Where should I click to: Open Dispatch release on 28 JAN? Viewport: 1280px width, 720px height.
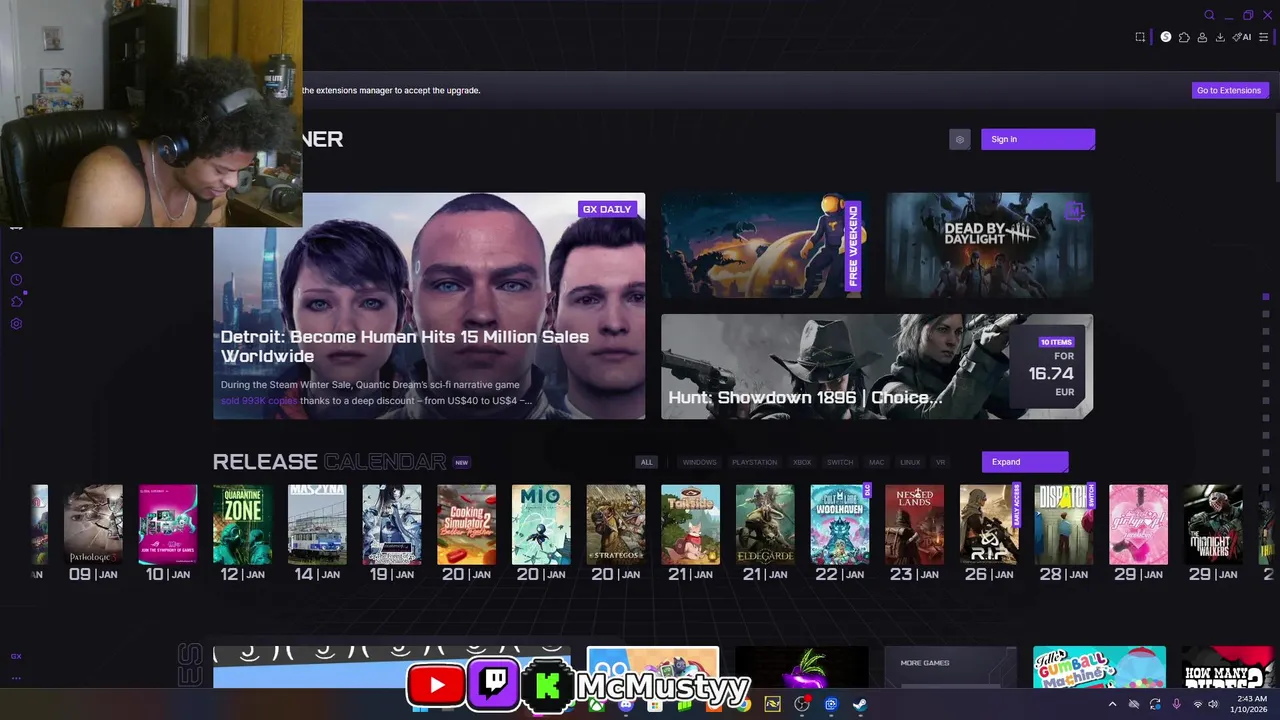pos(1064,524)
